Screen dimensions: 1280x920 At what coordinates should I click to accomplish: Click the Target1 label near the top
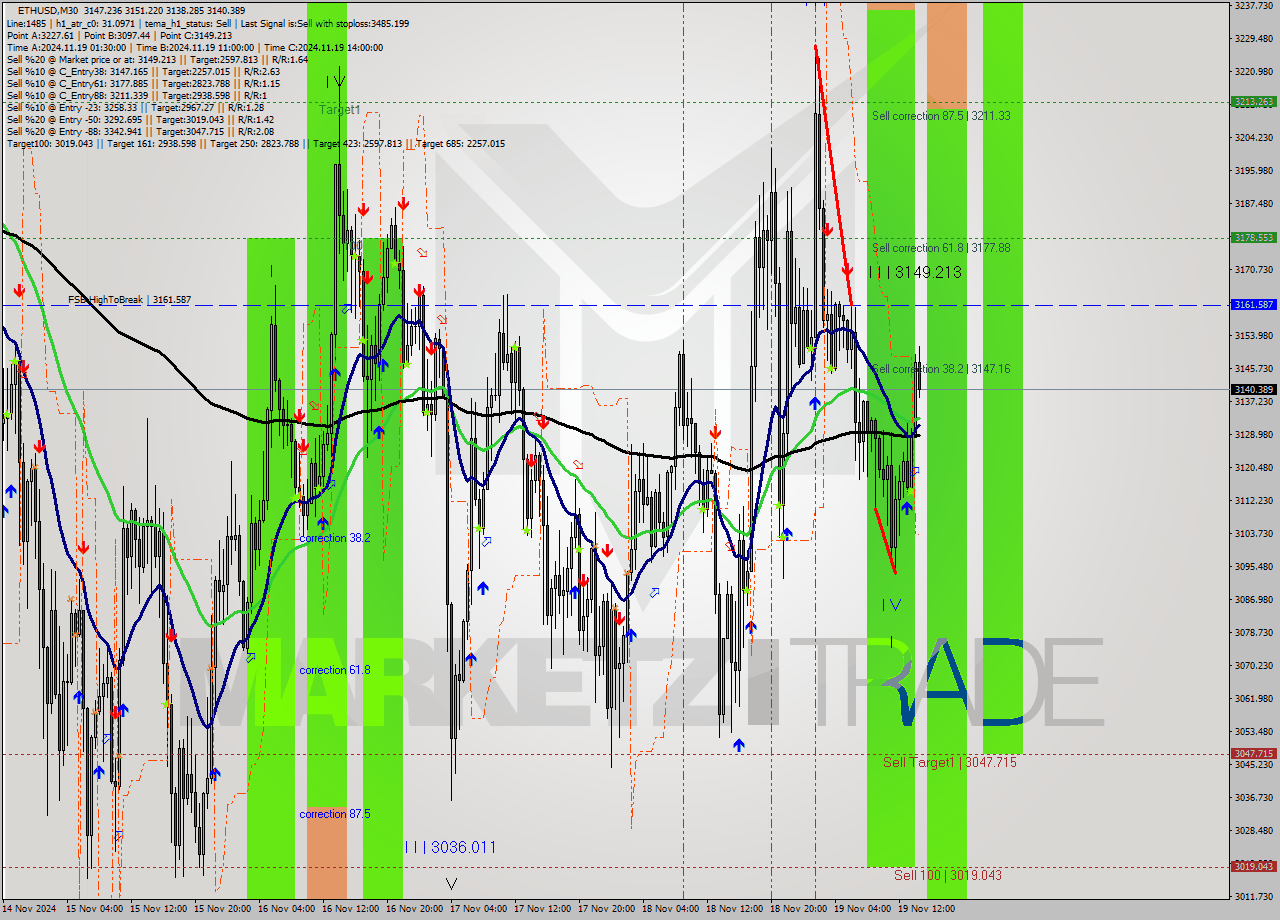[340, 110]
